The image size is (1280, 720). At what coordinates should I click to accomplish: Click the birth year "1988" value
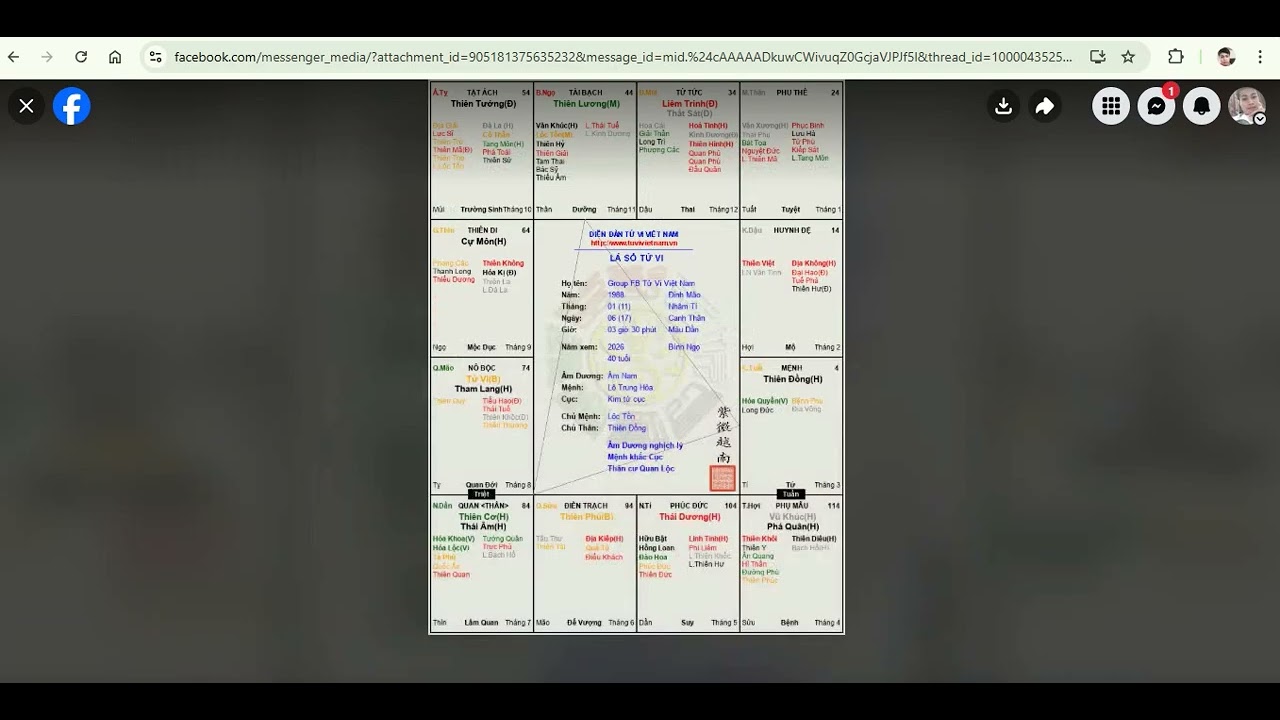[x=616, y=295]
